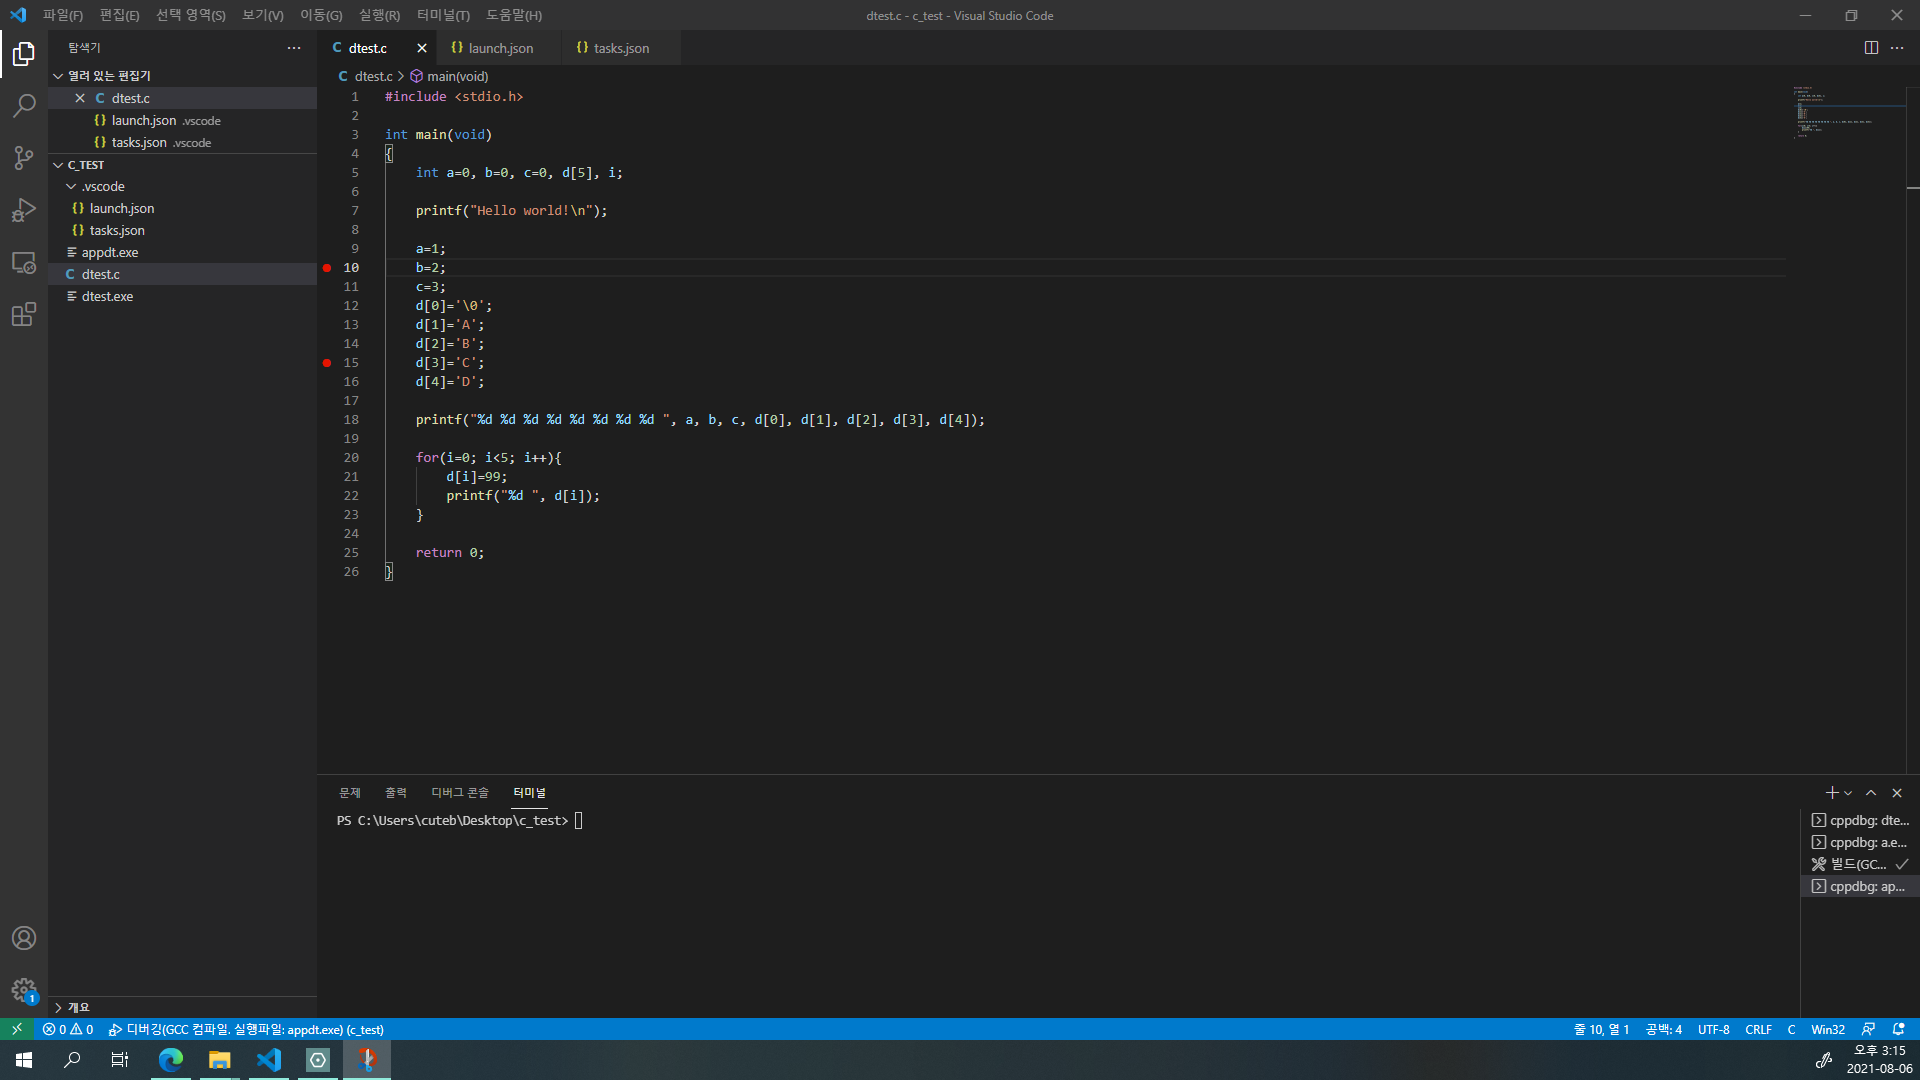Switch to the launch.json editor tab
This screenshot has height=1080, width=1920.
click(x=500, y=48)
